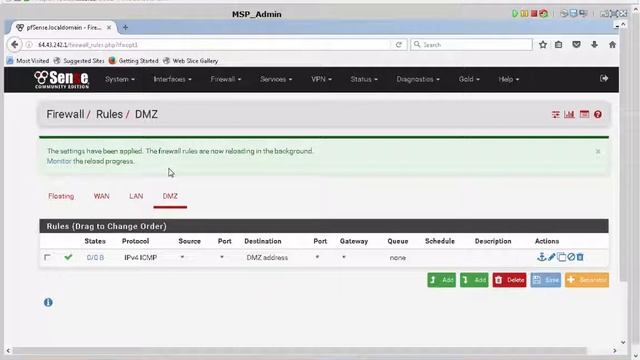This screenshot has height=360, width=640.
Task: Click the anchor icon in the ICMP rule's Actions
Action: tap(541, 257)
